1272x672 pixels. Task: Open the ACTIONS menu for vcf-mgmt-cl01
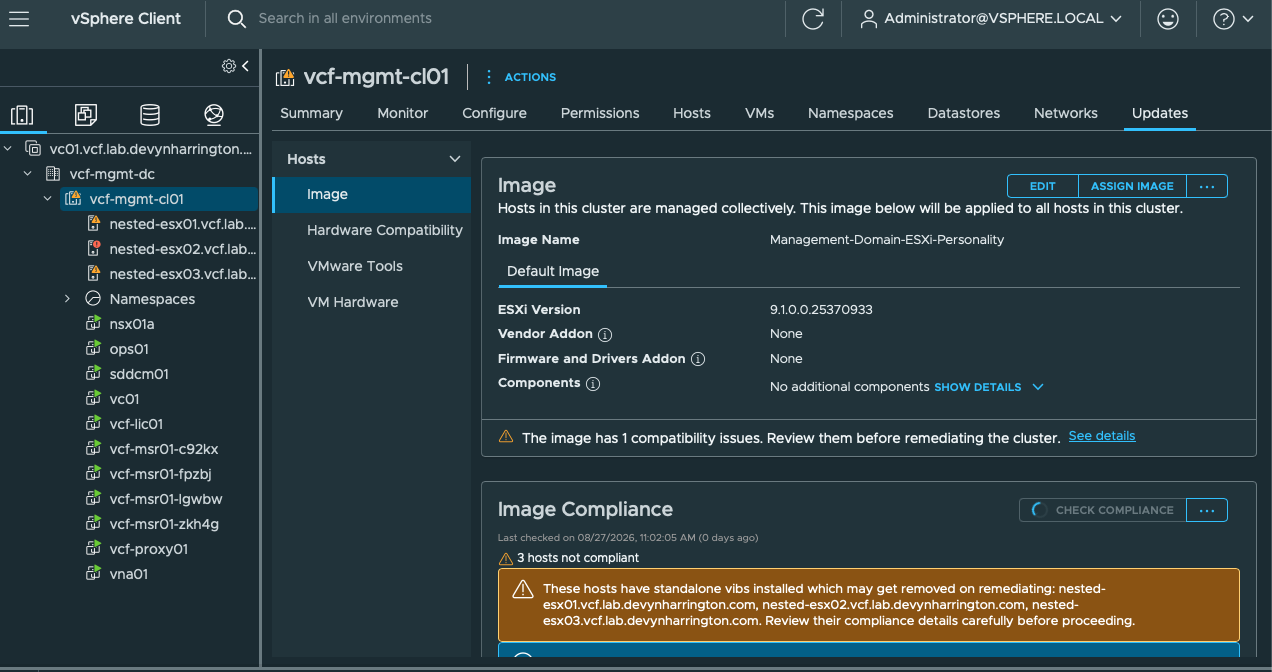520,77
